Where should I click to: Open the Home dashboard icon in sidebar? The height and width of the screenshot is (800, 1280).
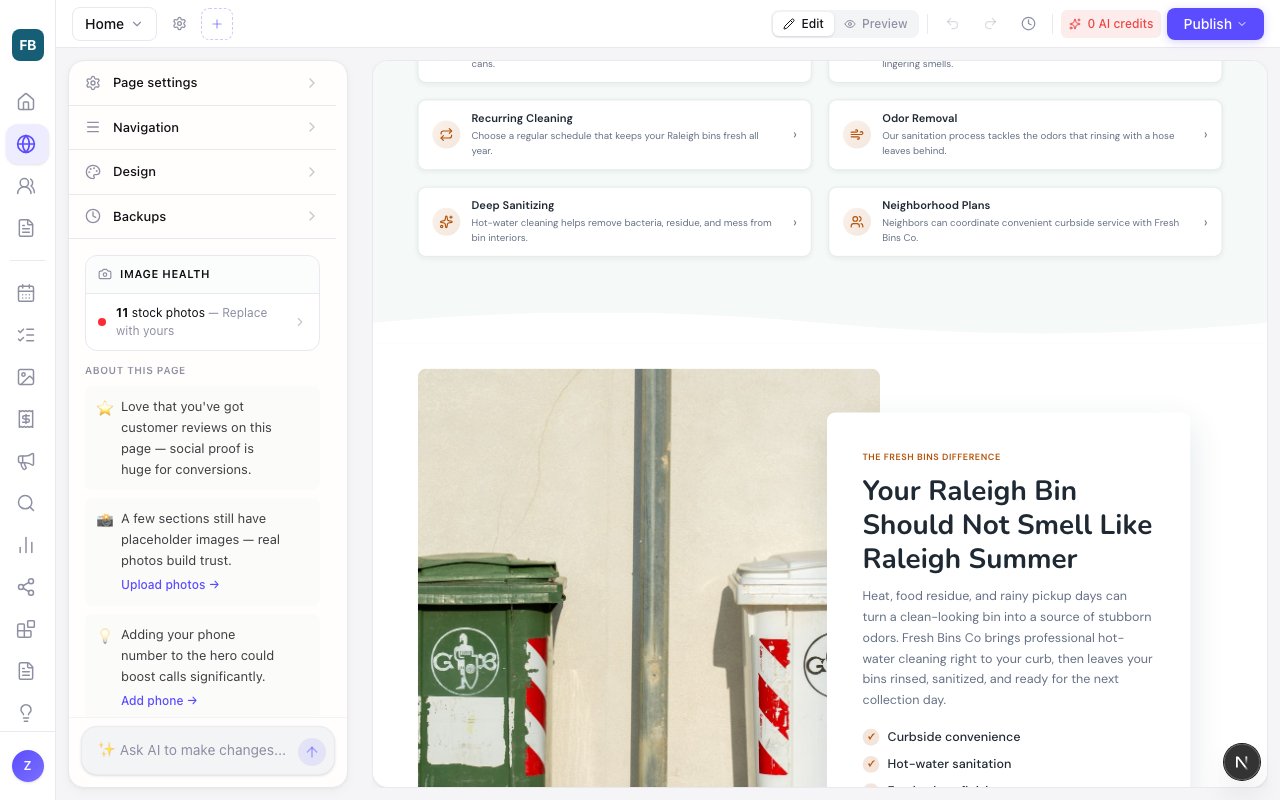[27, 101]
